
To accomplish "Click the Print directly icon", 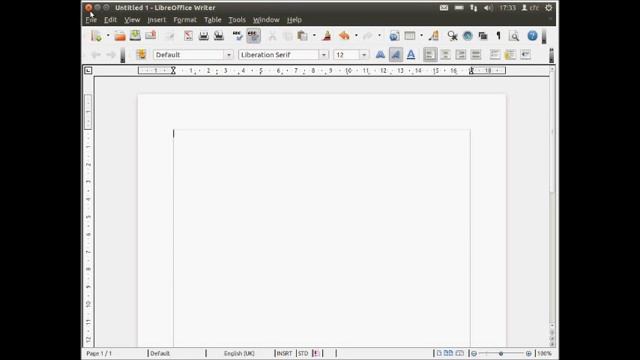I will tap(203, 36).
